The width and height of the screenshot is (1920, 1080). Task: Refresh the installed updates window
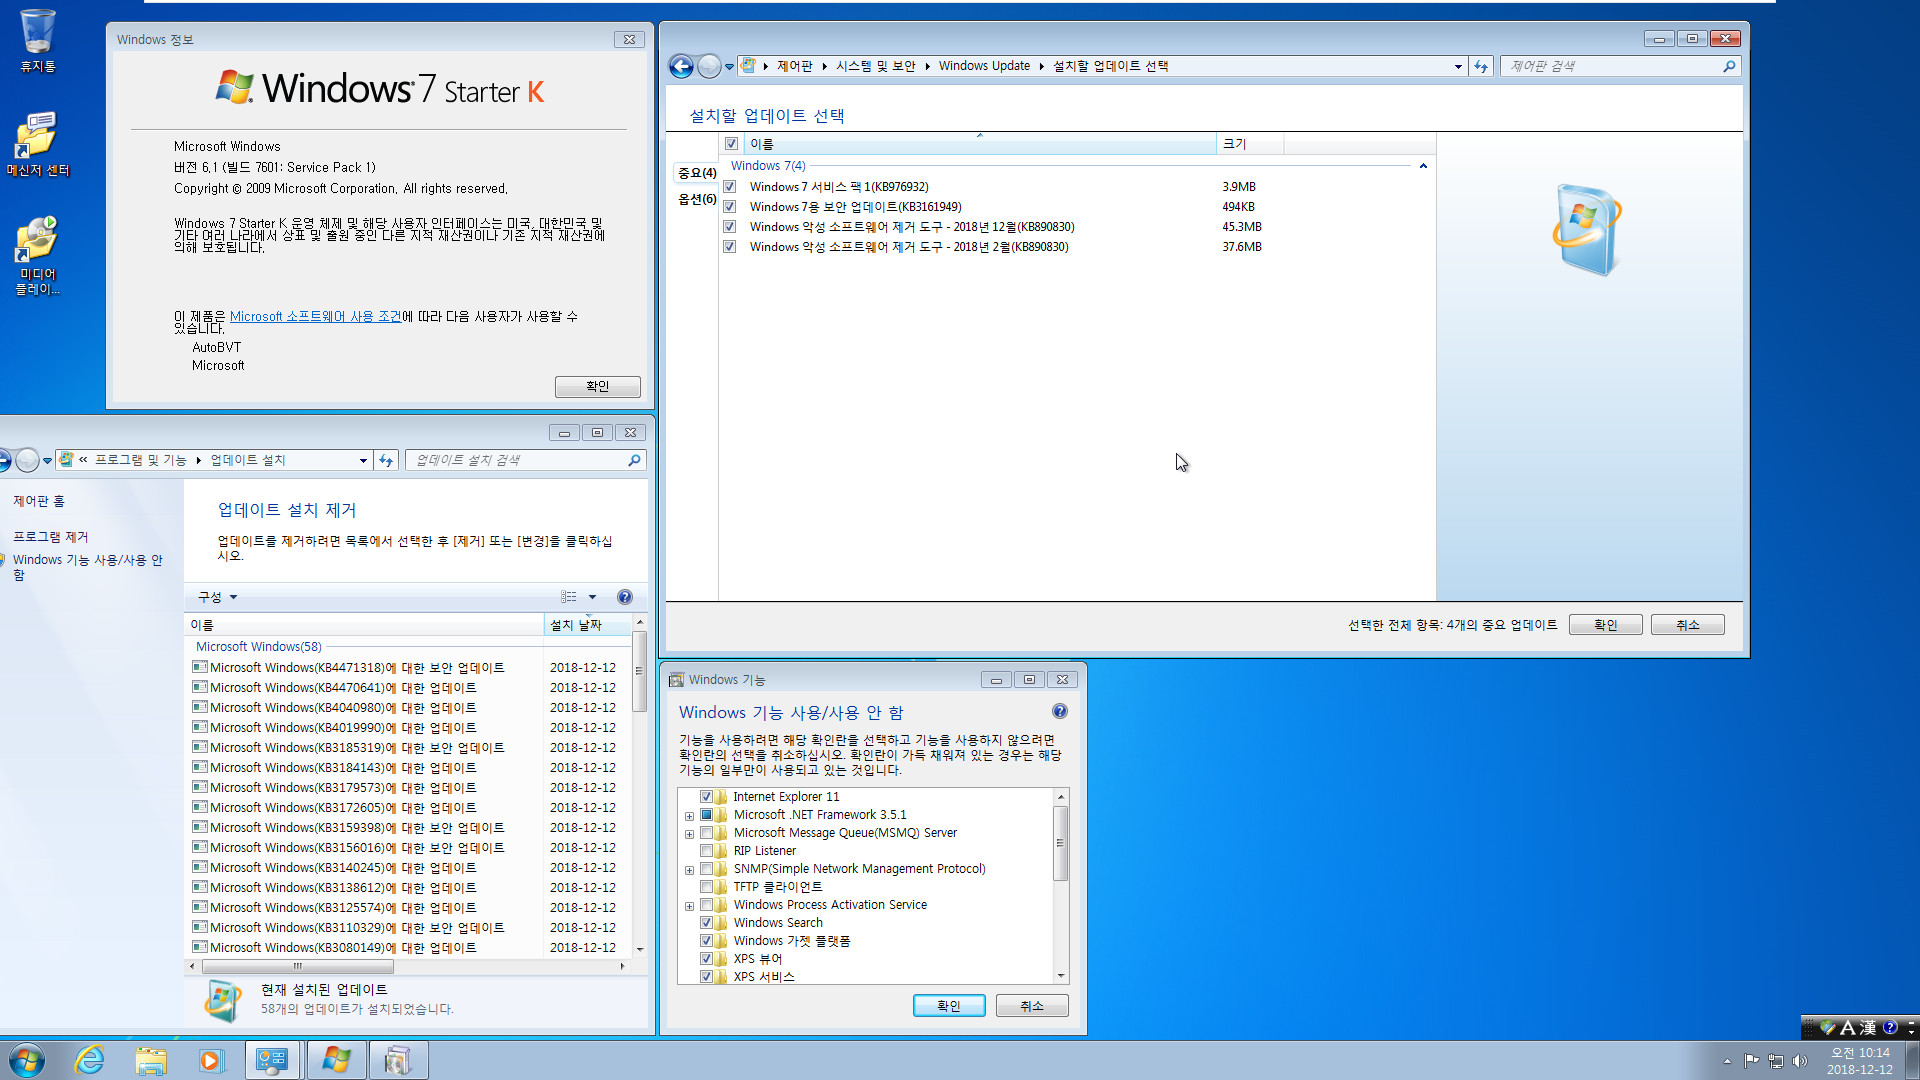(x=386, y=460)
